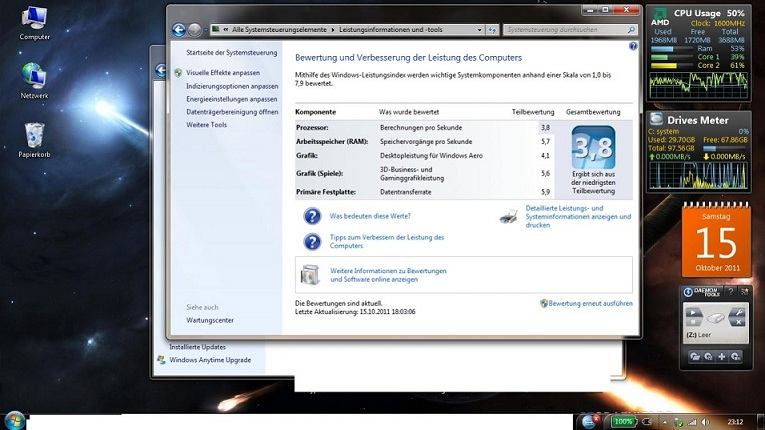Image resolution: width=765 pixels, height=430 pixels.
Task: Open Daemon Tools gadget help question mark
Action: coord(731,291)
